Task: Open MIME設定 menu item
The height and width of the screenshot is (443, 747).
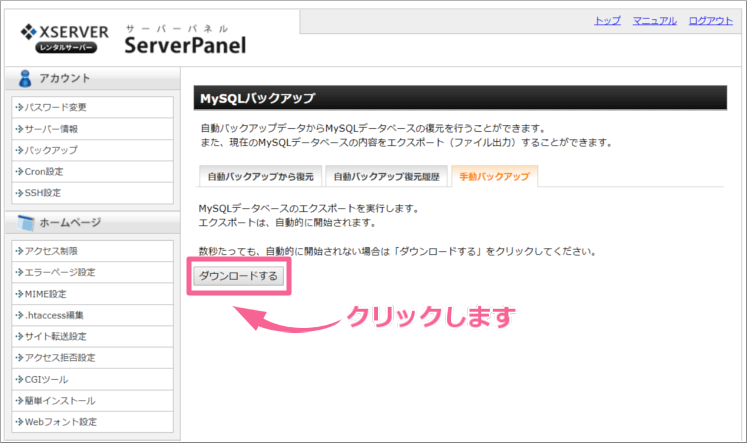Action: (92, 294)
